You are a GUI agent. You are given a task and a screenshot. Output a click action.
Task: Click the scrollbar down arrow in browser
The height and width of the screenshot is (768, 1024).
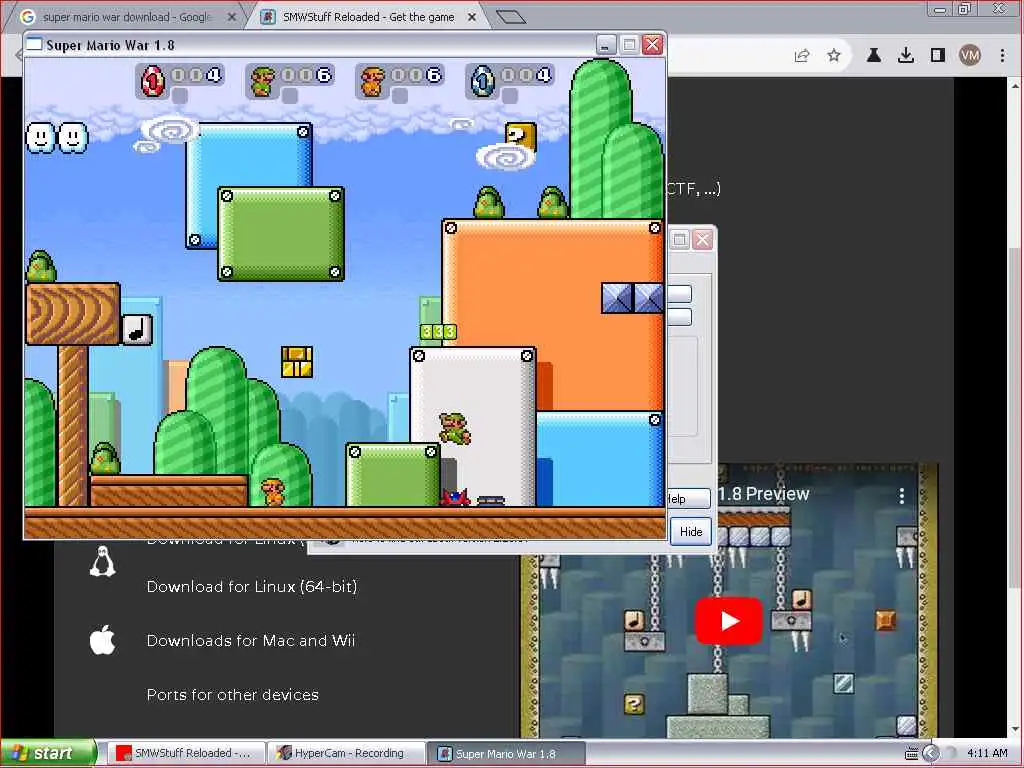tap(1015, 729)
